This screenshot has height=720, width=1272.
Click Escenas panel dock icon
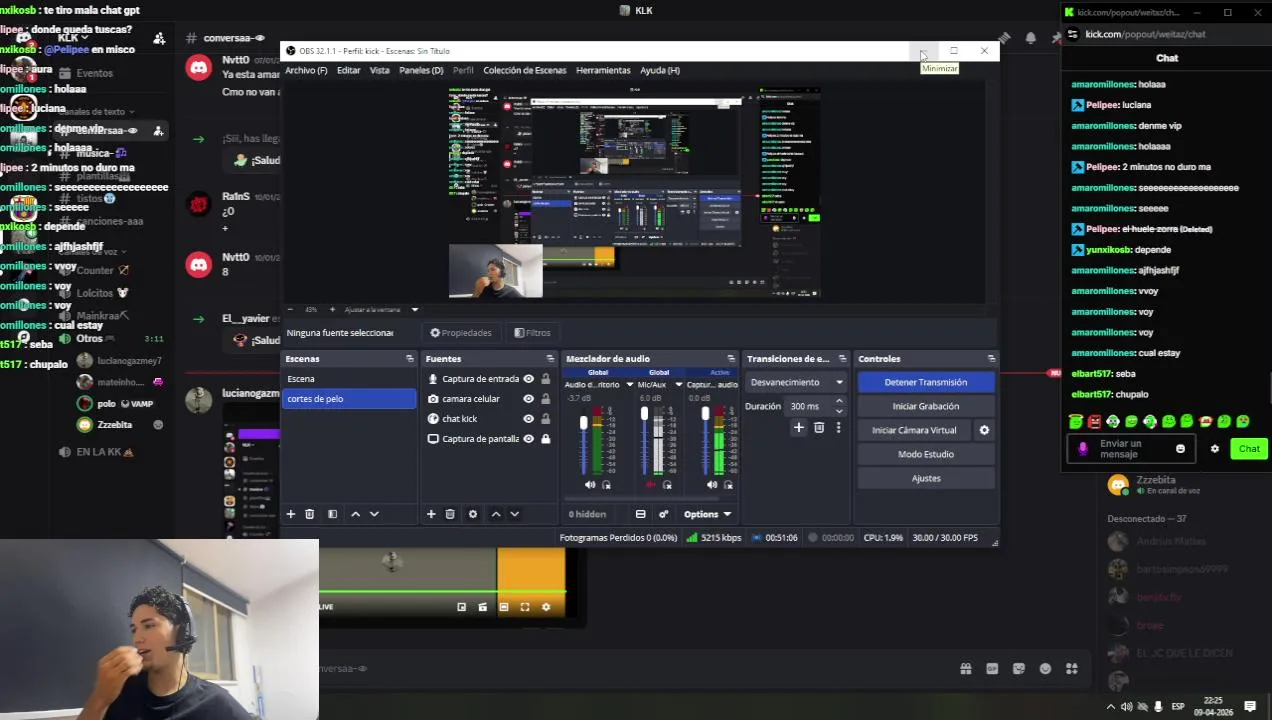(409, 359)
